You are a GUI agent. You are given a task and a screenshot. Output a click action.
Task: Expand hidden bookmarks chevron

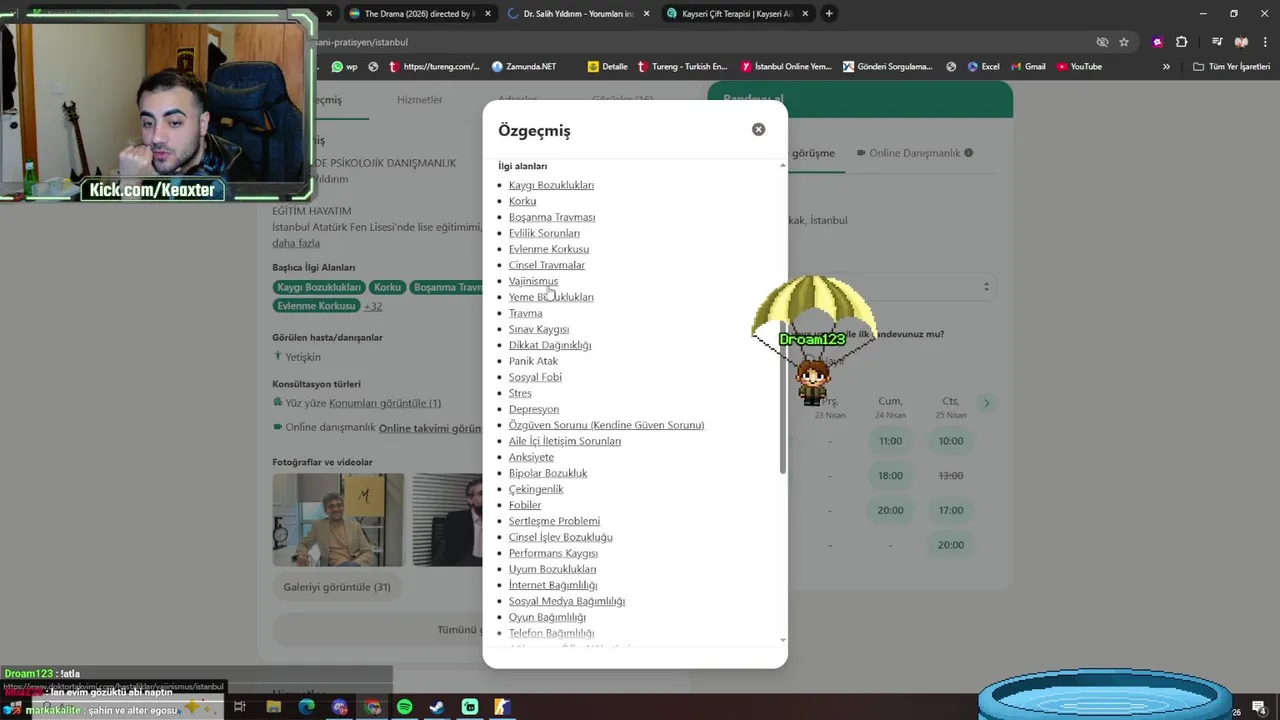point(1166,67)
